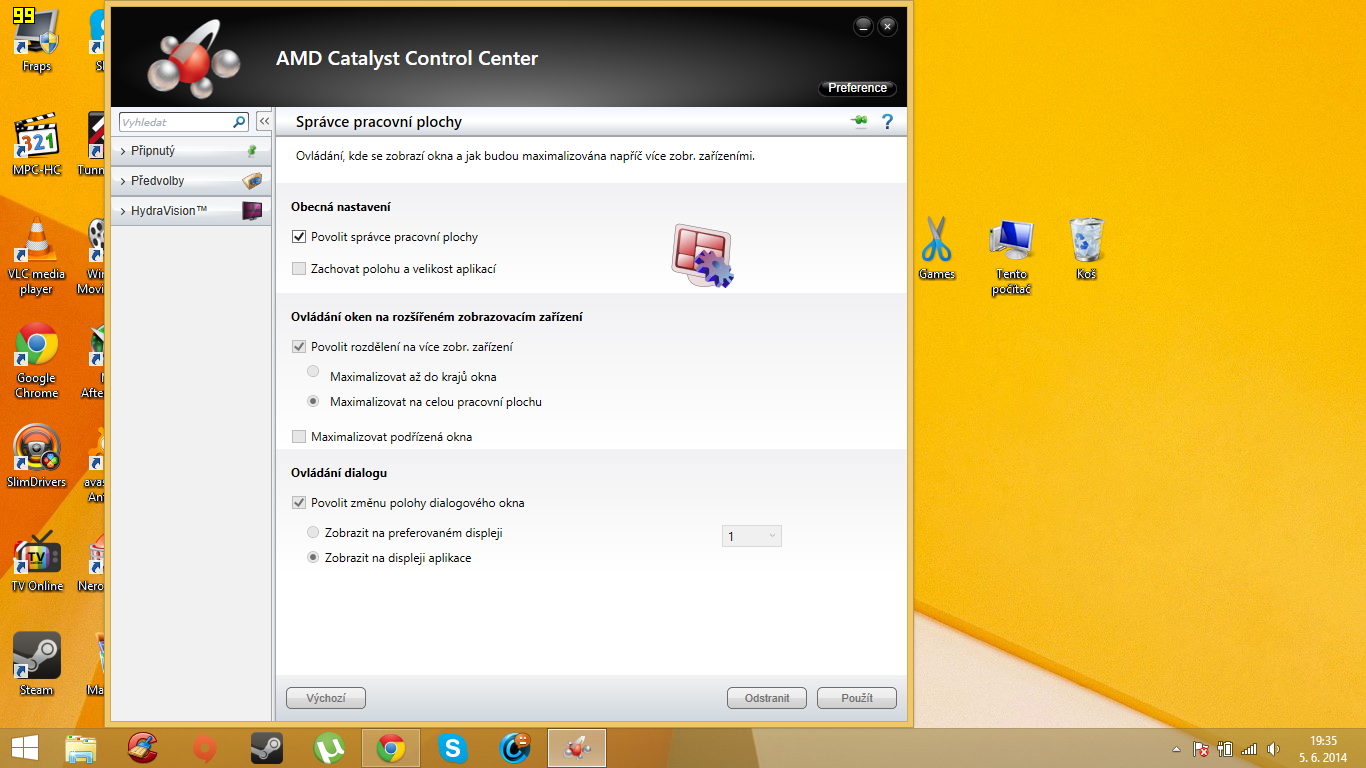This screenshot has height=768, width=1366.
Task: Toggle Povolit rozdělení na více zobr. zařízení
Action: 299,347
